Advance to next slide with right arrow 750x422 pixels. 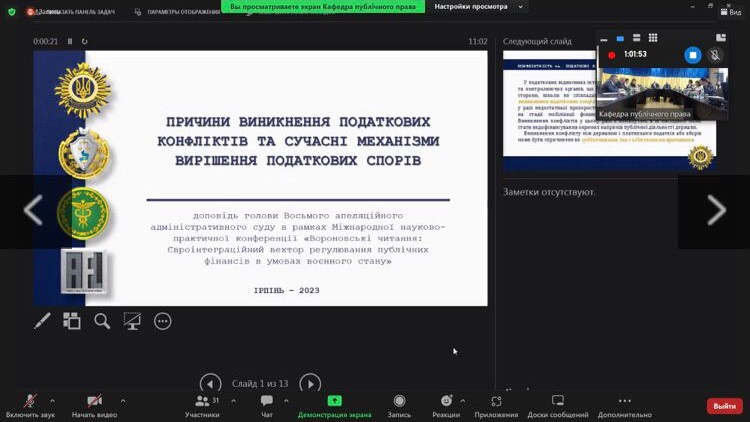click(x=311, y=383)
